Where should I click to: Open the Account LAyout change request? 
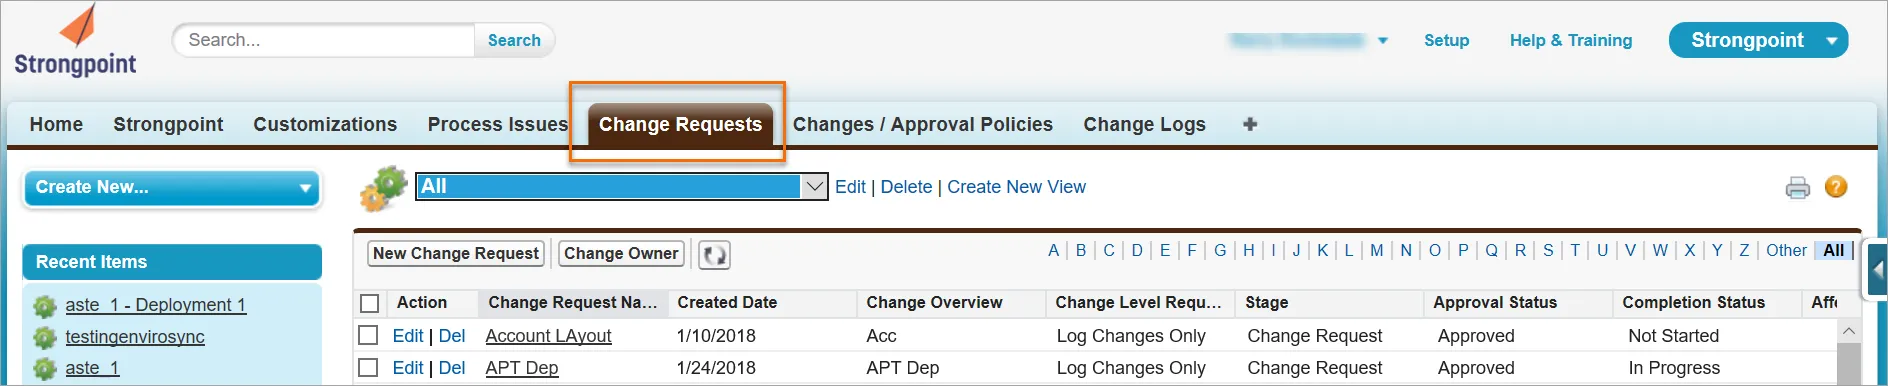pos(548,336)
